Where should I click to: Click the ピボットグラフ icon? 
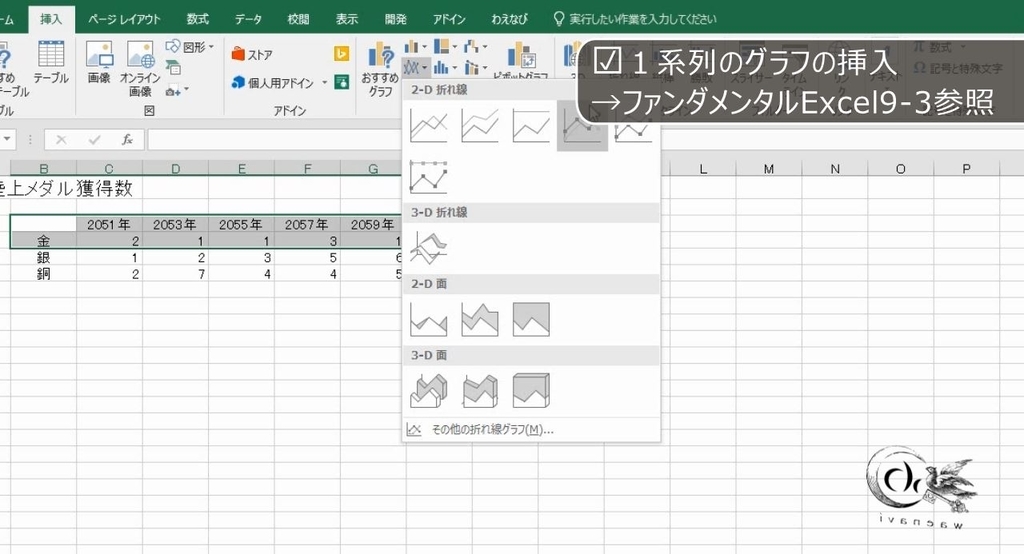coord(520,61)
